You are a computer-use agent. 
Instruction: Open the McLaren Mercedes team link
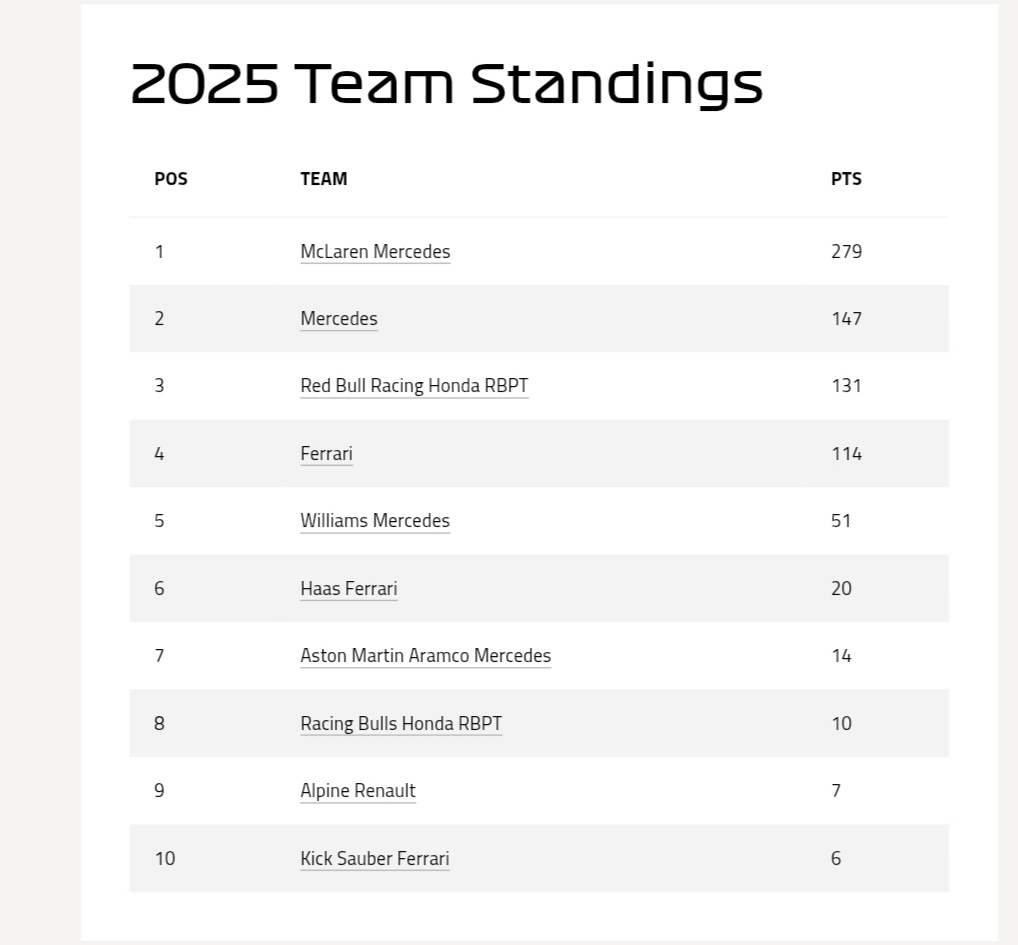(375, 252)
